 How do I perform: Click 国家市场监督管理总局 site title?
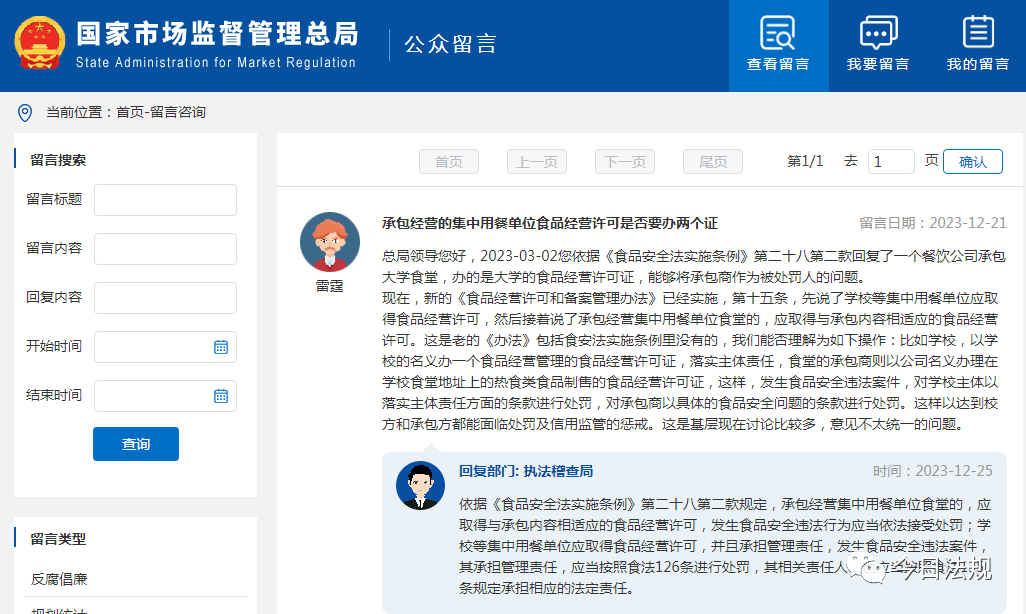pos(217,34)
